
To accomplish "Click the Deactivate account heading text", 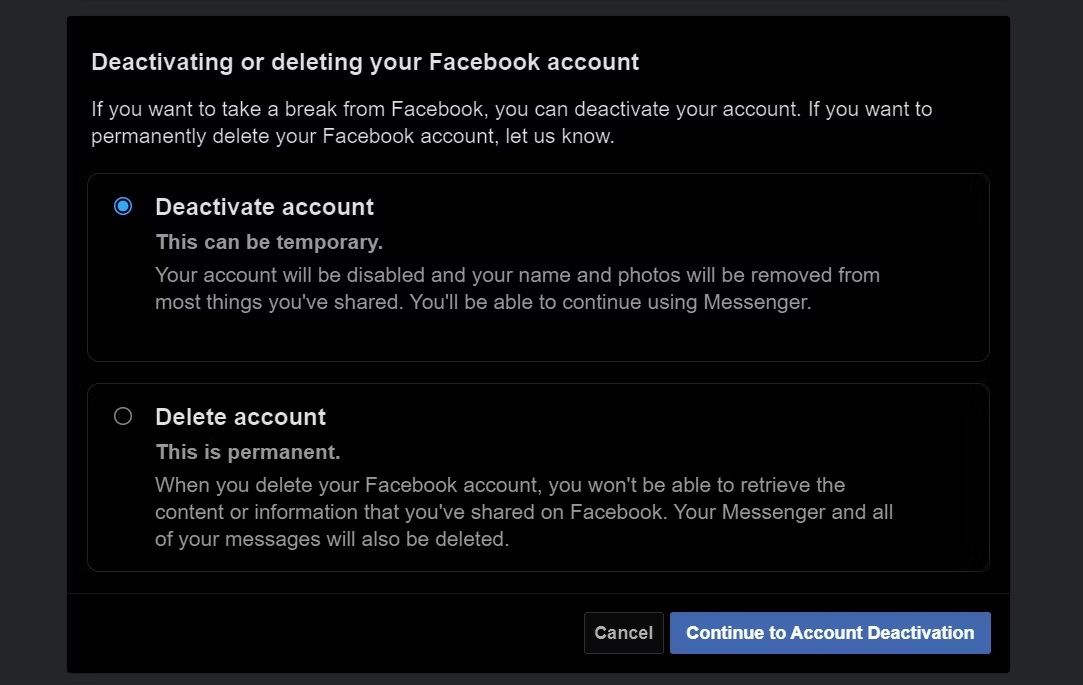I will 264,207.
